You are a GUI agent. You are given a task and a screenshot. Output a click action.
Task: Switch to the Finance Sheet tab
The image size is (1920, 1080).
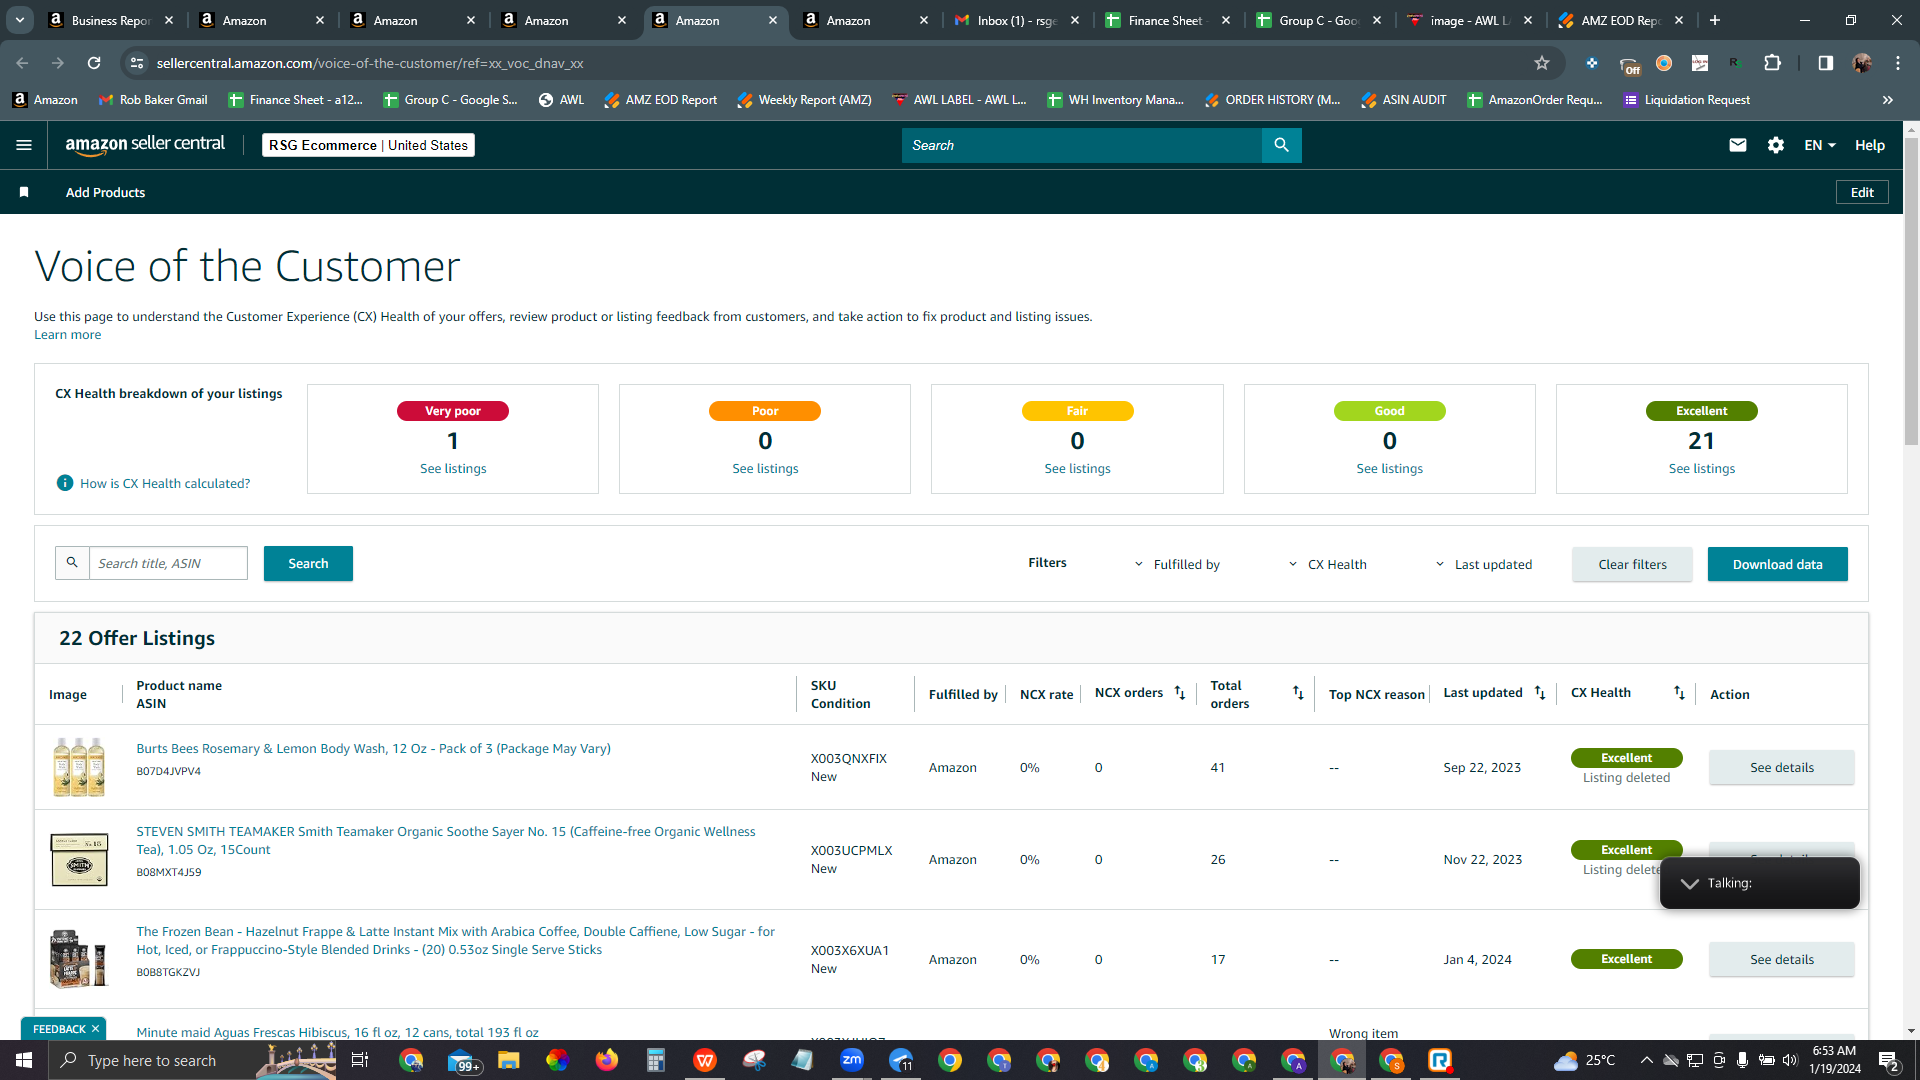pos(1168,20)
